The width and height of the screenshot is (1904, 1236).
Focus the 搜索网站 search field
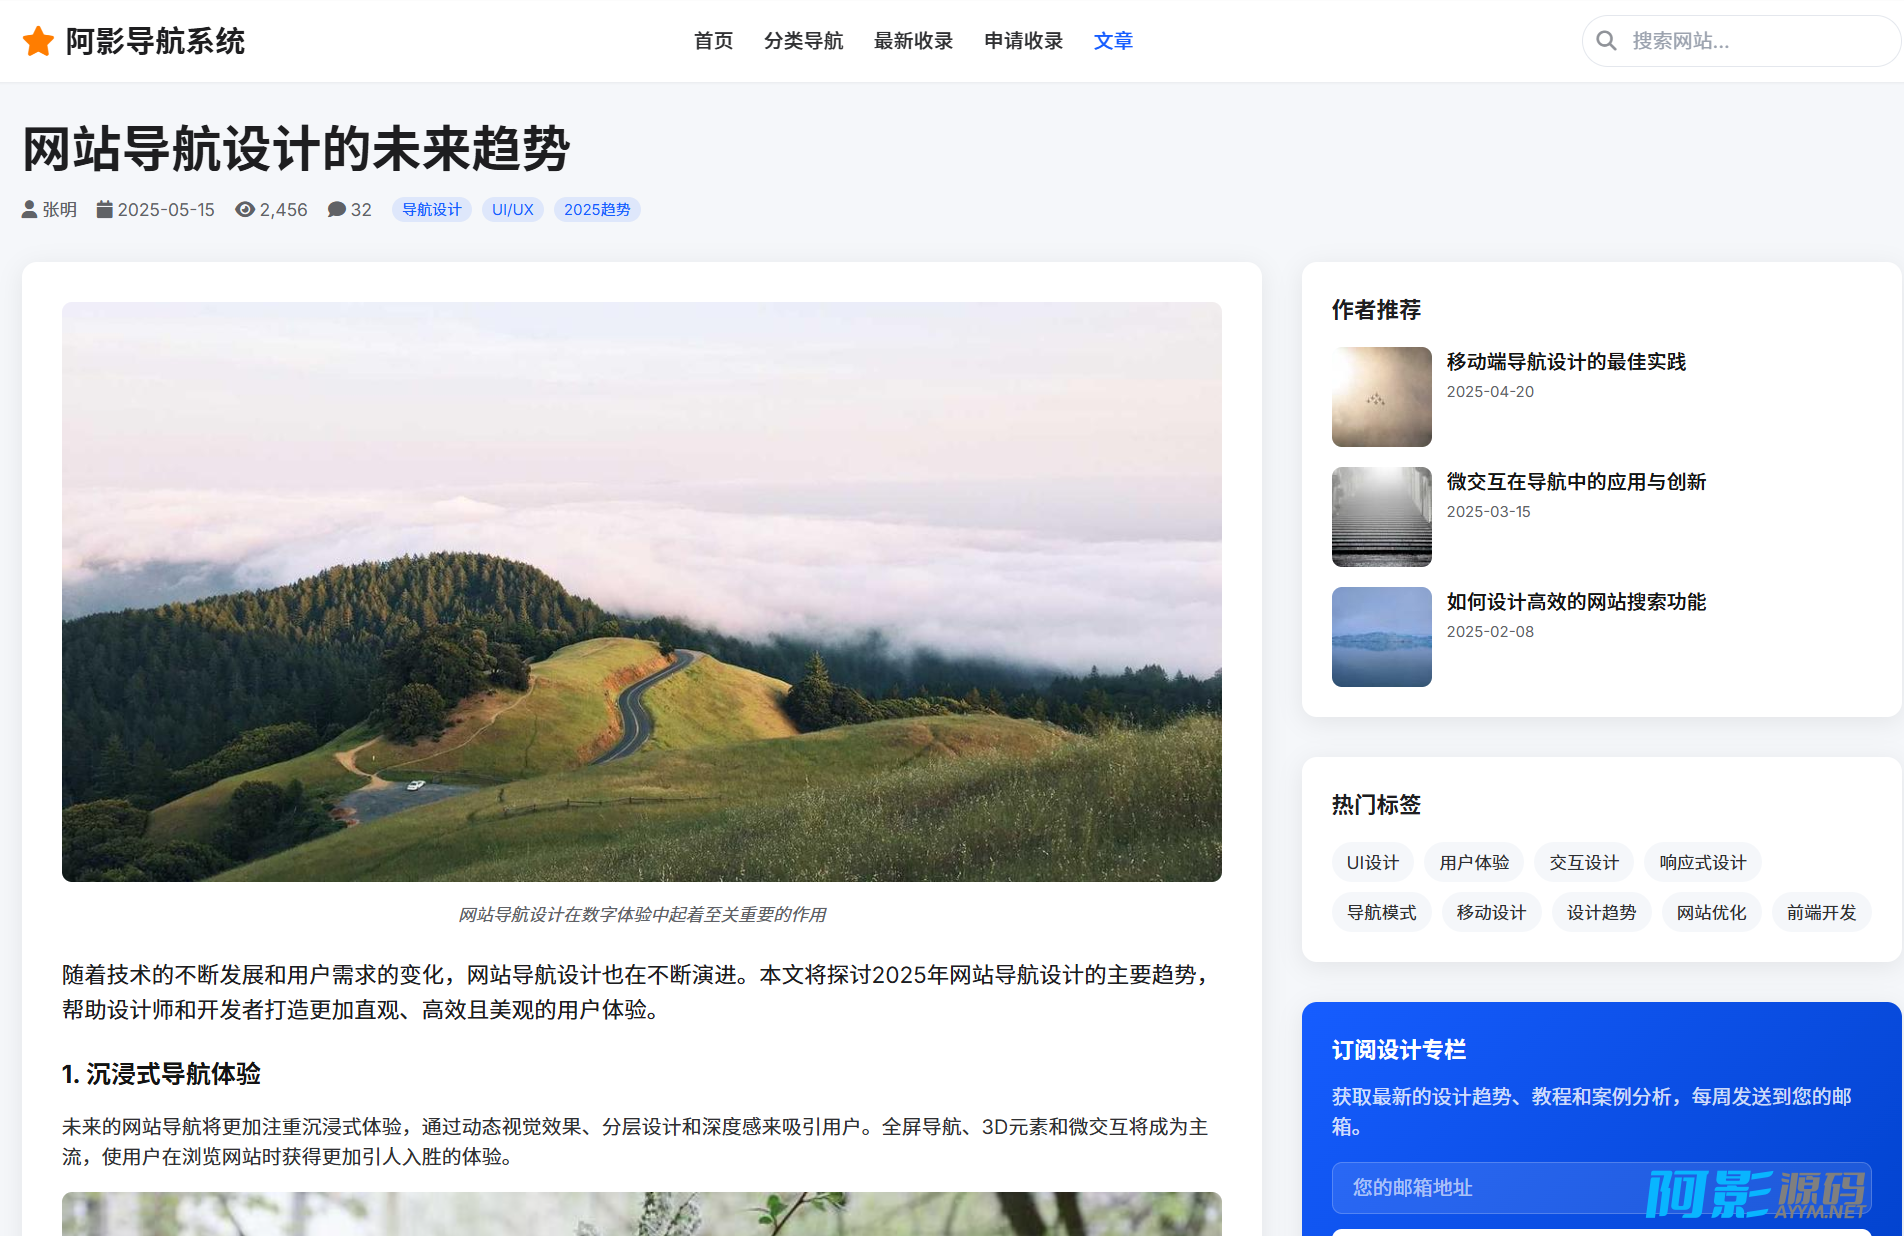pos(1741,41)
